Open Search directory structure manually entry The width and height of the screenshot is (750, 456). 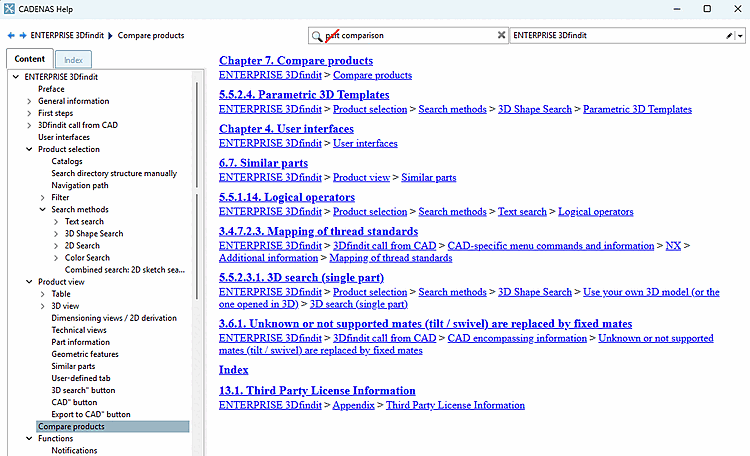[114, 173]
